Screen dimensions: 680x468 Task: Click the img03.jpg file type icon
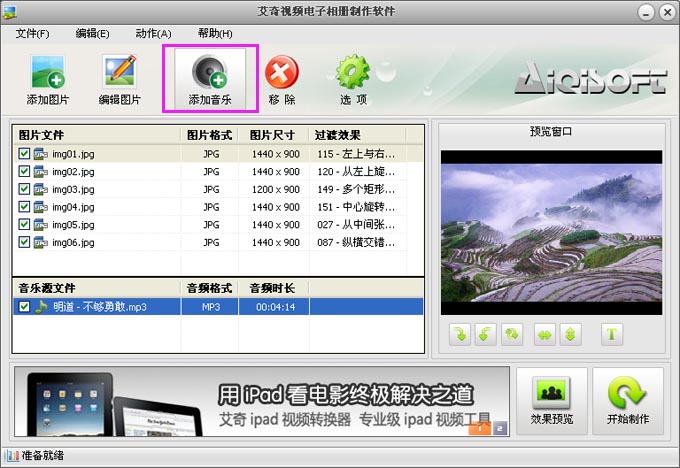click(41, 190)
